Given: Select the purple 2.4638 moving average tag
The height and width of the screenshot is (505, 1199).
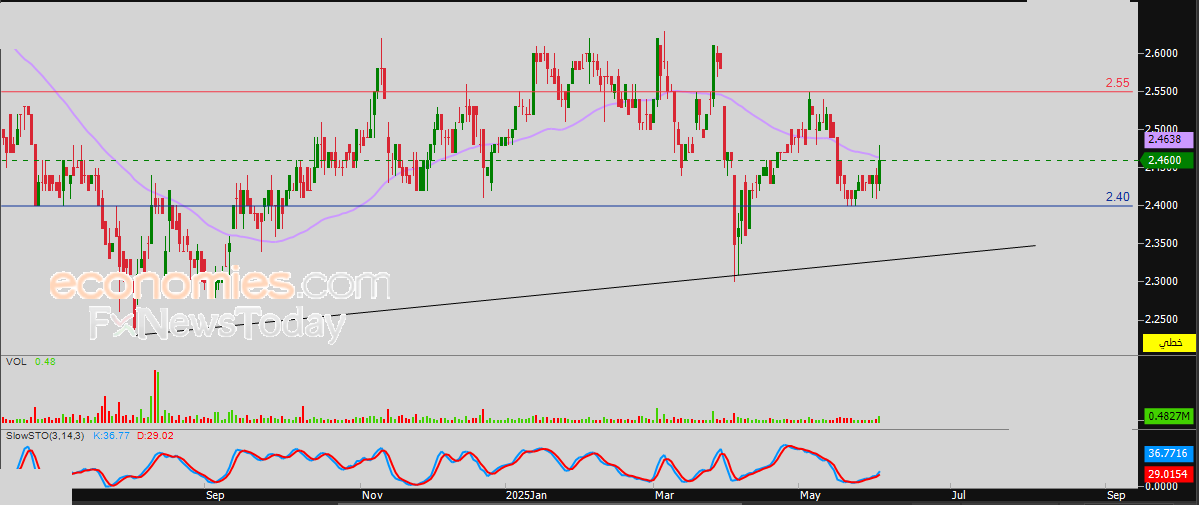Looking at the screenshot, I should [x=1169, y=140].
